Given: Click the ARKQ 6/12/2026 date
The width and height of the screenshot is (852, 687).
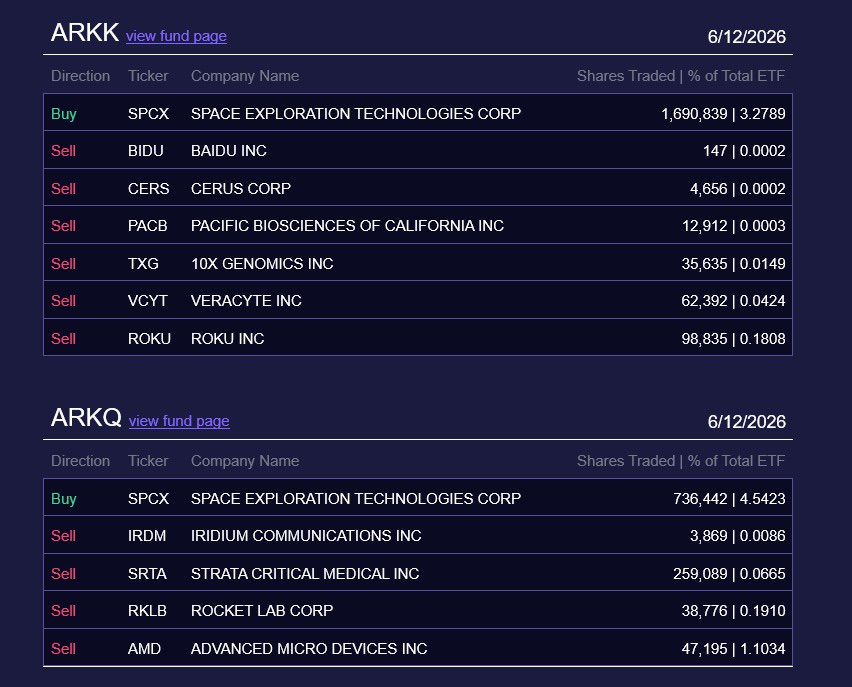Looking at the screenshot, I should click(x=747, y=421).
